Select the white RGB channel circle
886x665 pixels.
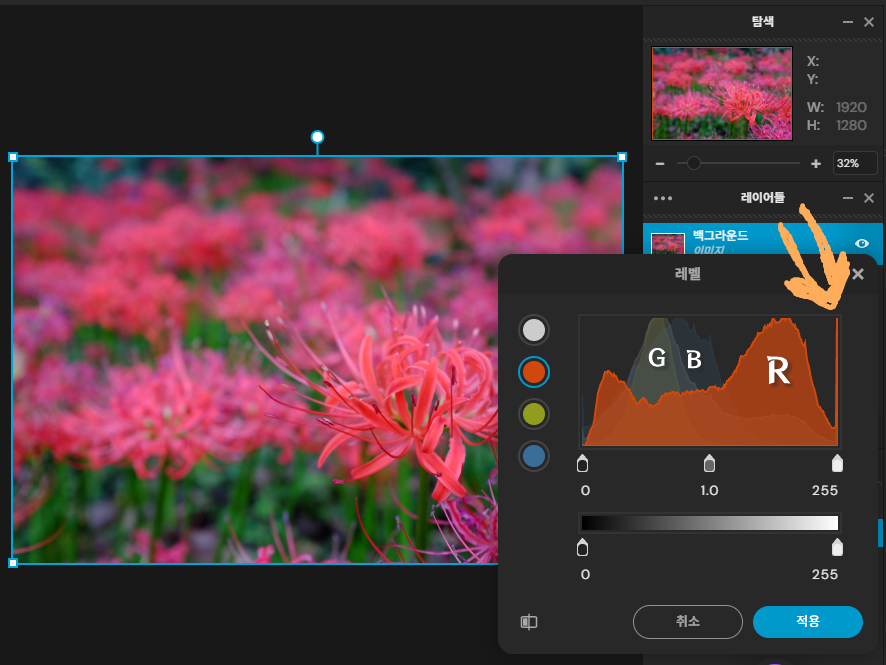[533, 330]
